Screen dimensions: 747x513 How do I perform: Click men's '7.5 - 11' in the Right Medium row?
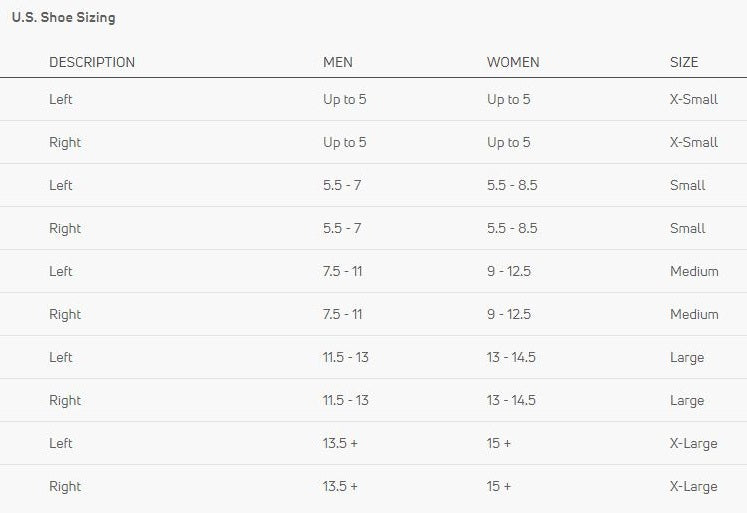click(x=343, y=314)
